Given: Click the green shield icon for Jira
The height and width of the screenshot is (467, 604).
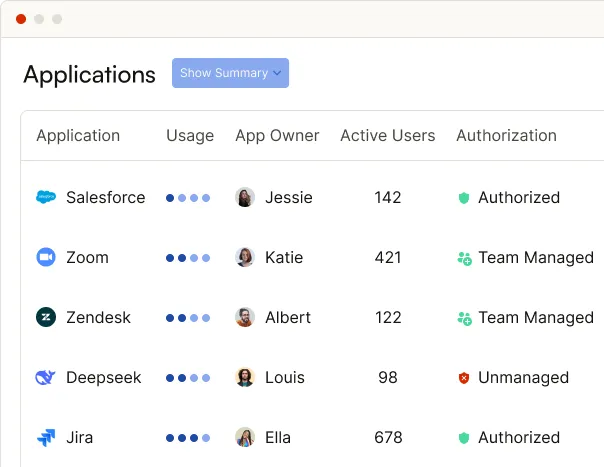Looking at the screenshot, I should tap(464, 438).
